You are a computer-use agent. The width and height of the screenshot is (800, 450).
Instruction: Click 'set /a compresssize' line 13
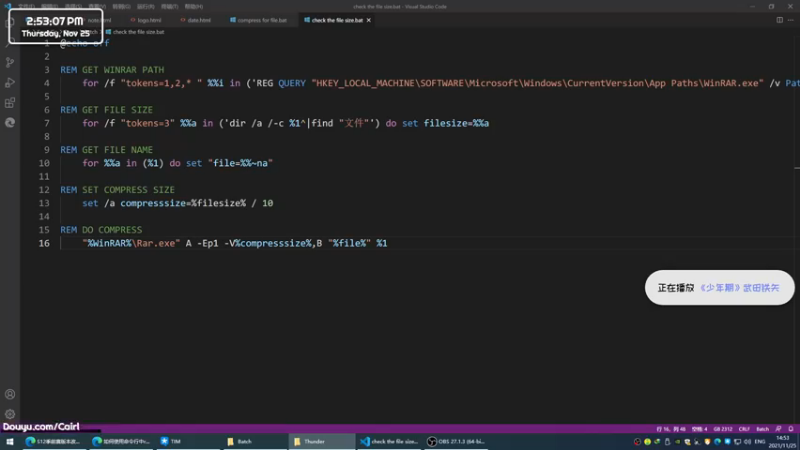pos(178,203)
